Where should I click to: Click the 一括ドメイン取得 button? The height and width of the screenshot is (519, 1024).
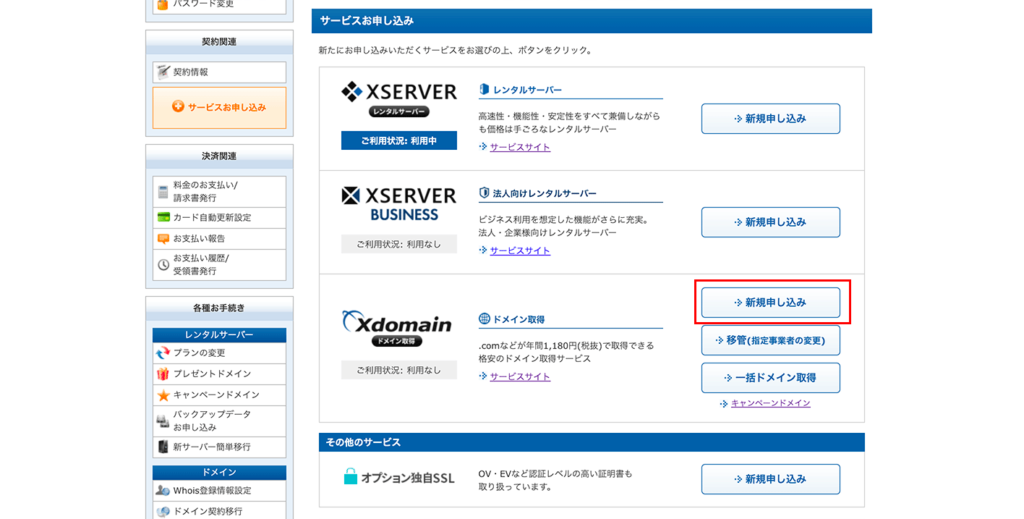click(x=771, y=377)
